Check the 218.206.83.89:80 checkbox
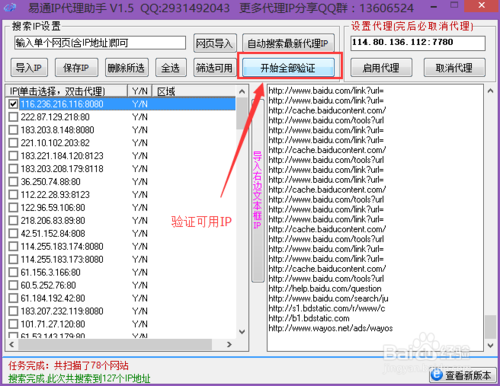This screenshot has height=386, width=500. point(13,221)
